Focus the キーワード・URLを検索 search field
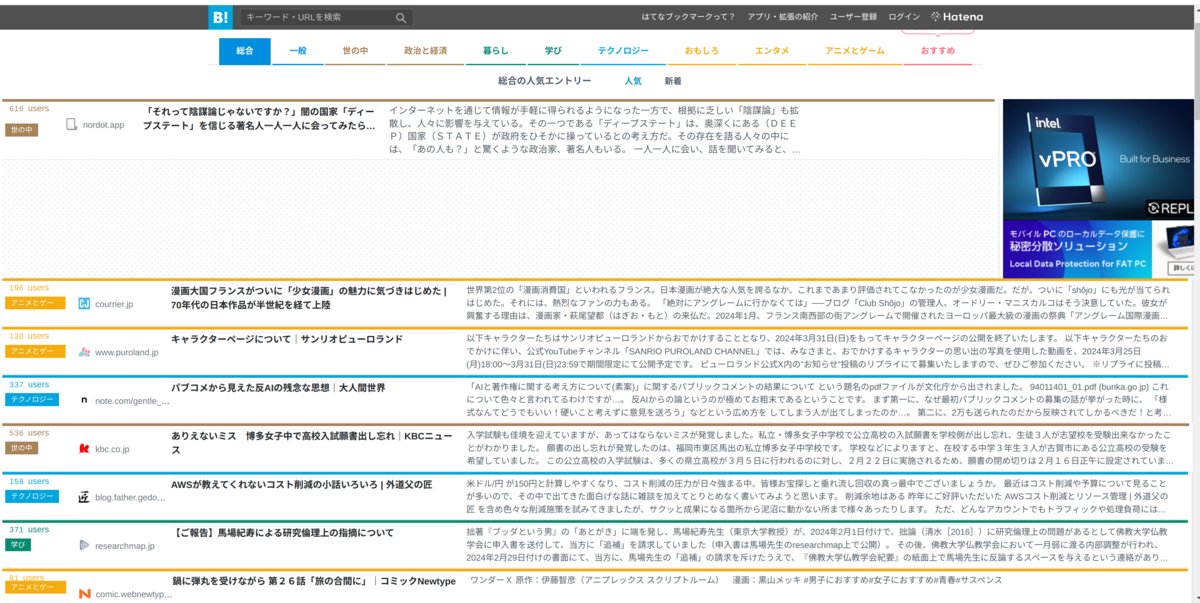The image size is (1200, 603). click(318, 17)
